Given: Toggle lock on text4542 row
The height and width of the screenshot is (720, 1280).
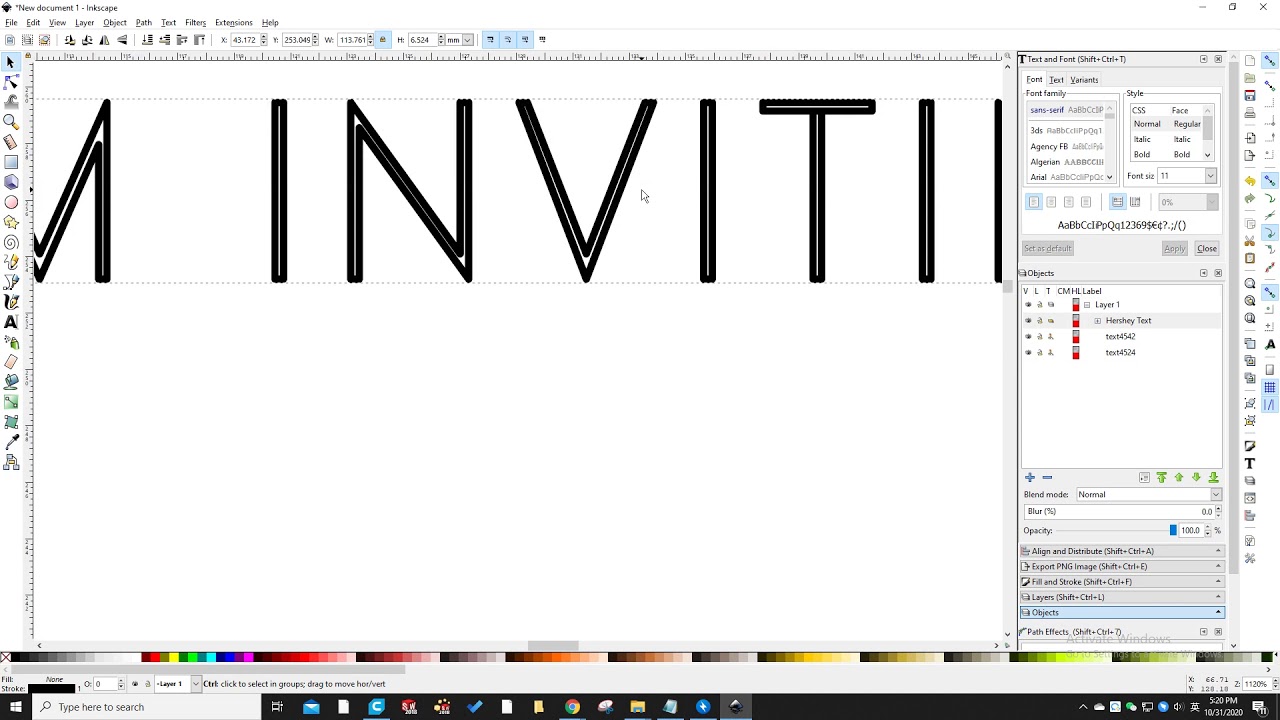Looking at the screenshot, I should pos(1039,337).
